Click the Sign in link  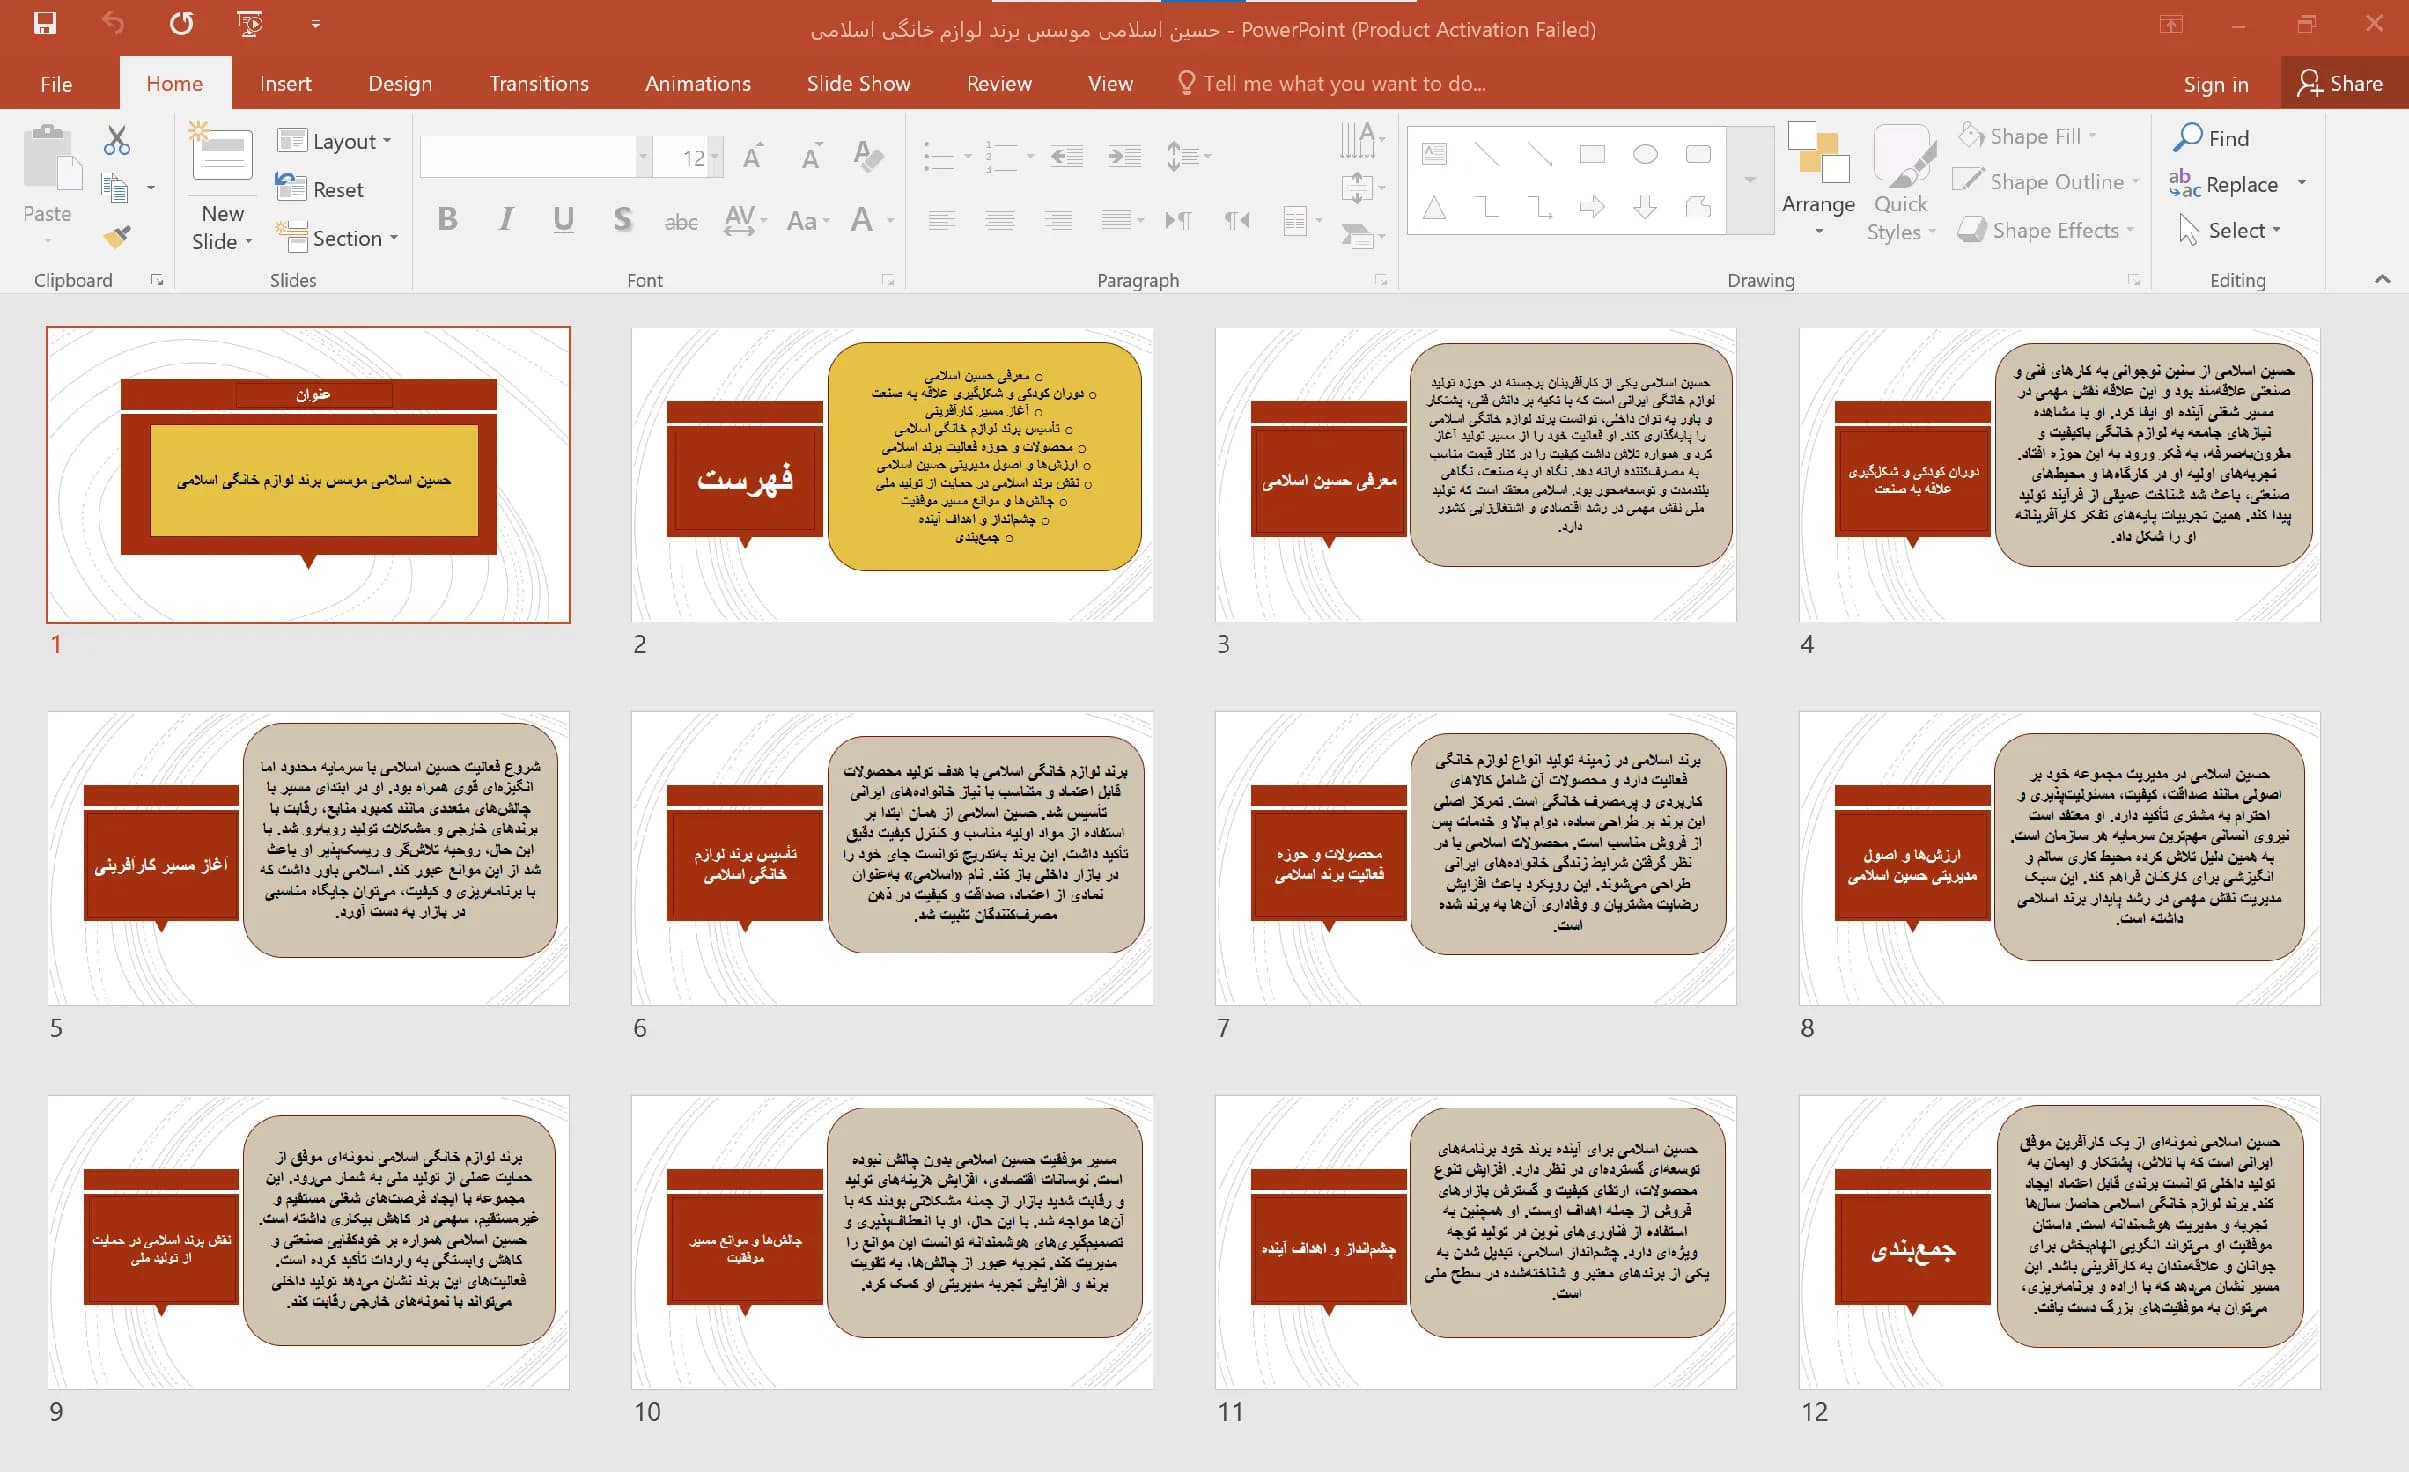[2215, 85]
